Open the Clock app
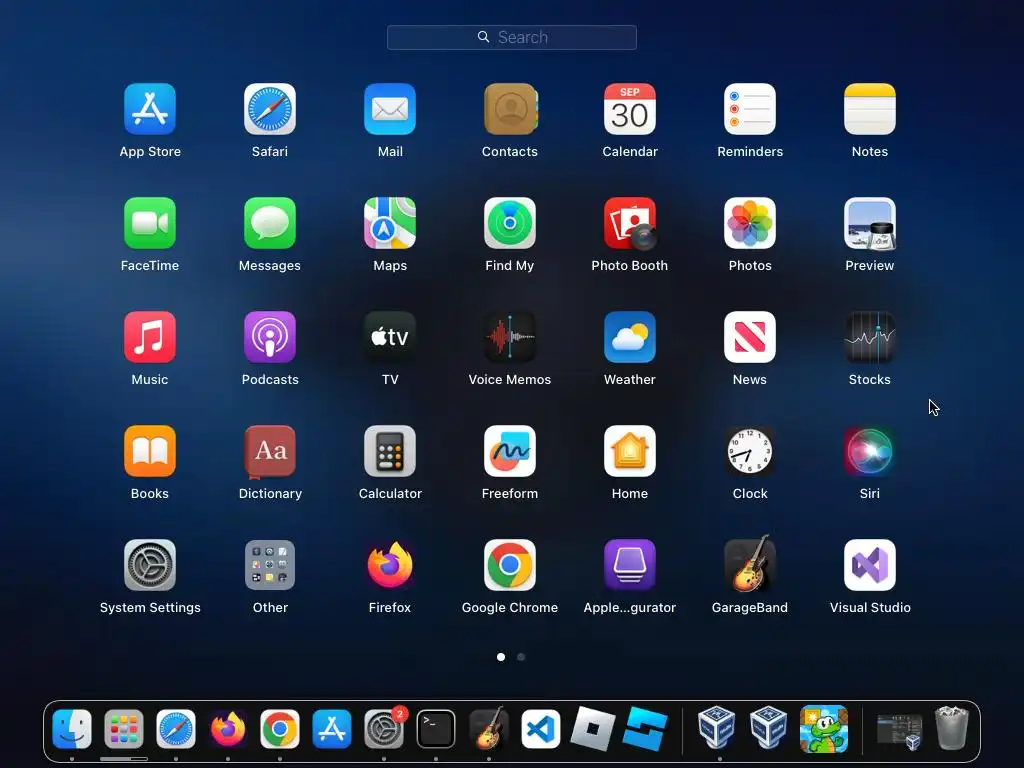Image resolution: width=1024 pixels, height=768 pixels. (x=750, y=451)
